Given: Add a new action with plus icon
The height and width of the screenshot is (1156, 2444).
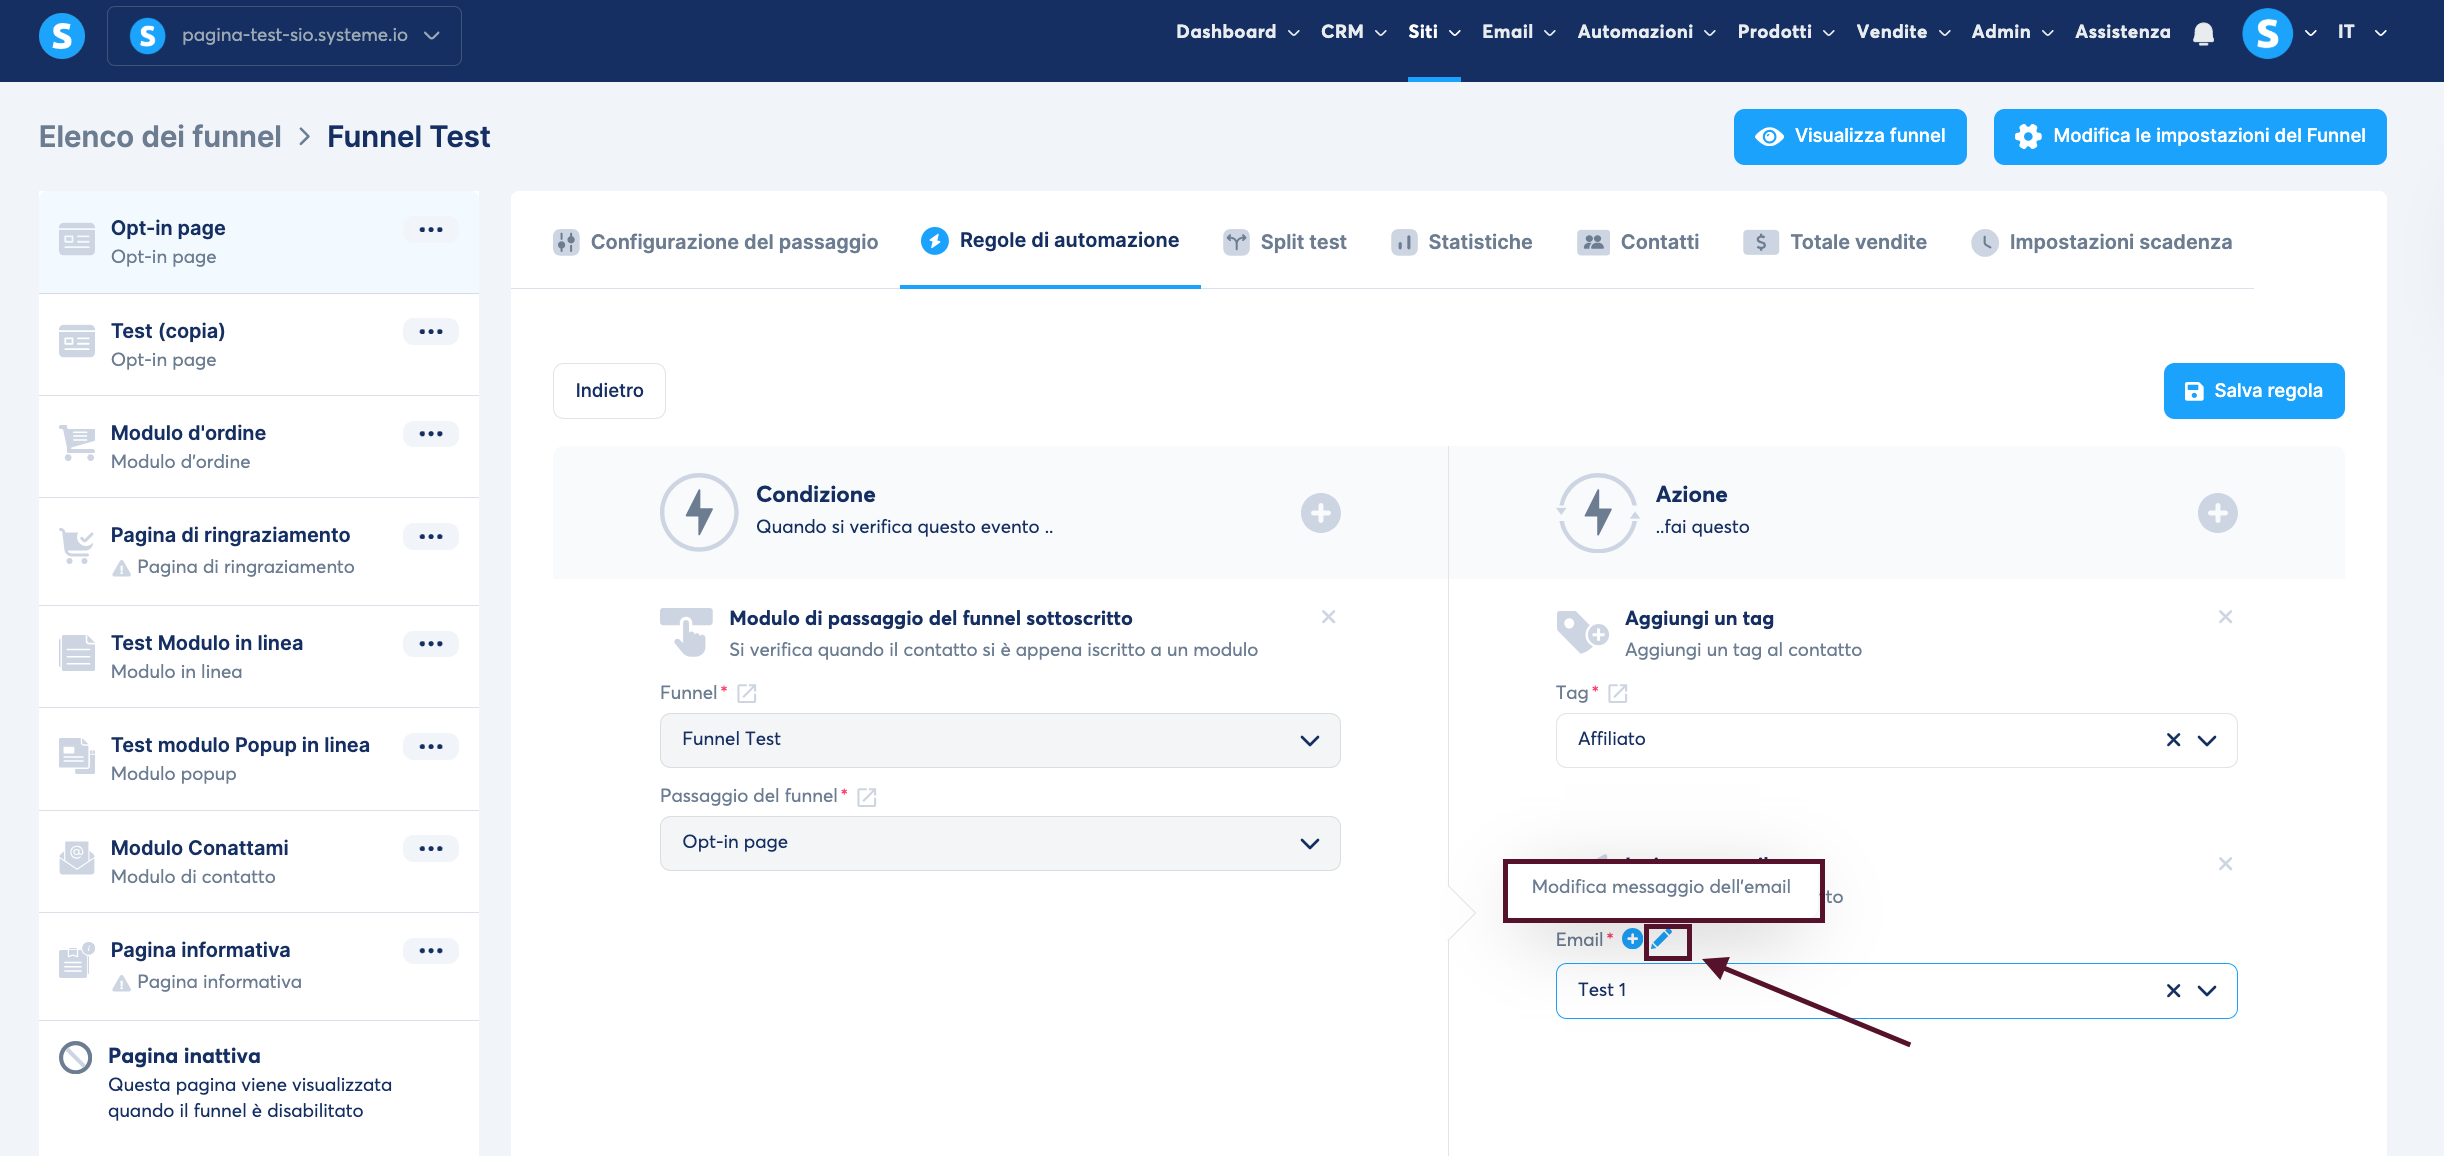Looking at the screenshot, I should click(2217, 513).
